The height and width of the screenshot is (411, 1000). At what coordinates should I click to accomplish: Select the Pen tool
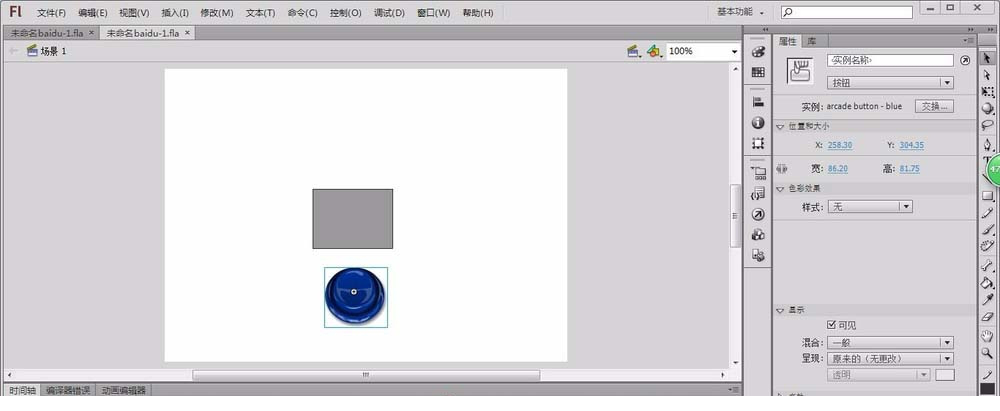pos(987,144)
